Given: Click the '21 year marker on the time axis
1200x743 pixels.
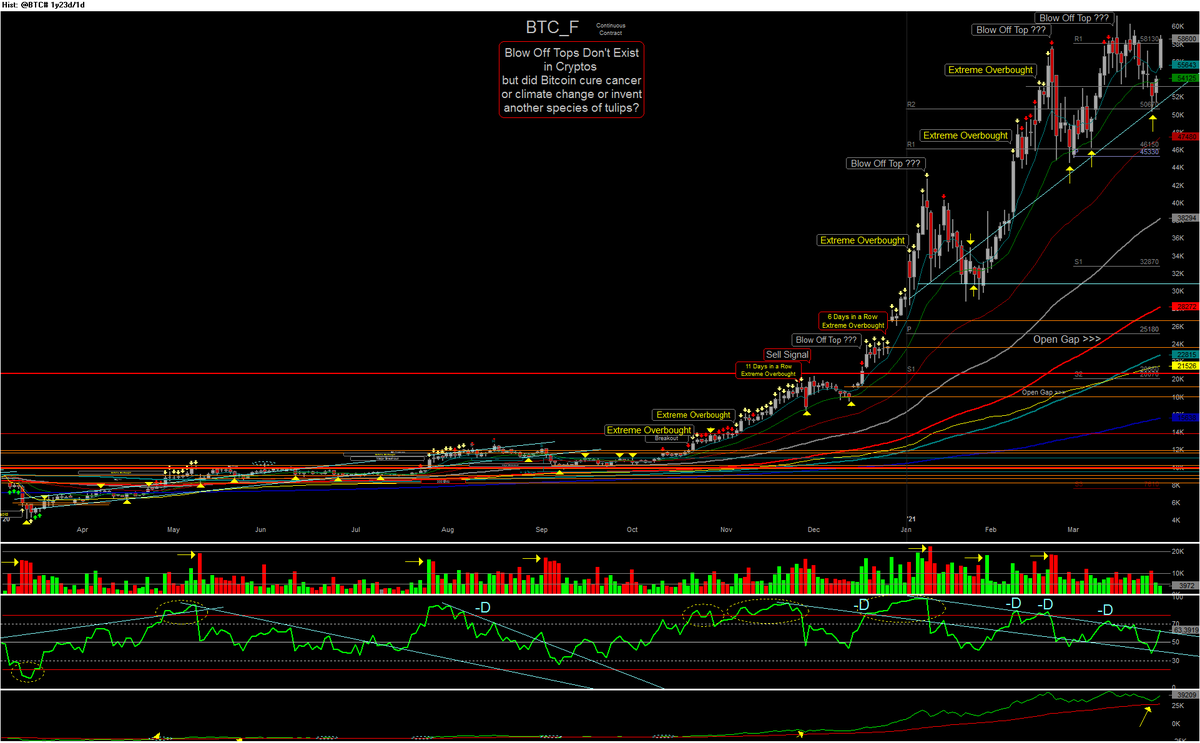Looking at the screenshot, I should pyautogui.click(x=910, y=518).
